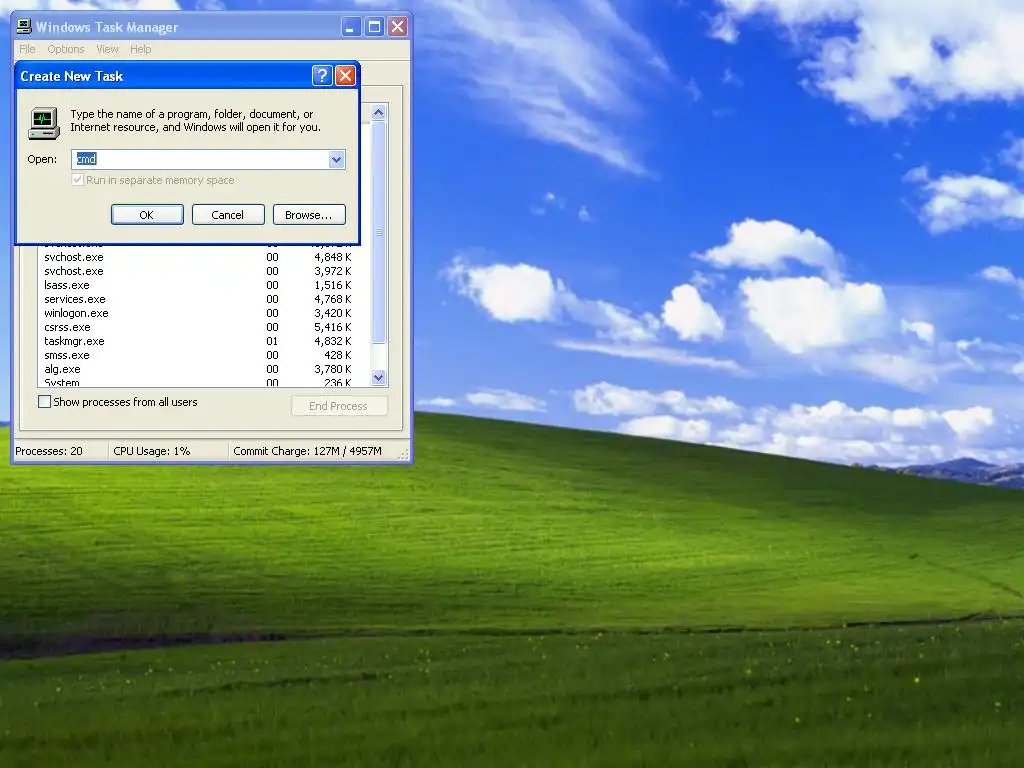The height and width of the screenshot is (768, 1024).
Task: Select the smss.exe process row
Action: (x=202, y=355)
